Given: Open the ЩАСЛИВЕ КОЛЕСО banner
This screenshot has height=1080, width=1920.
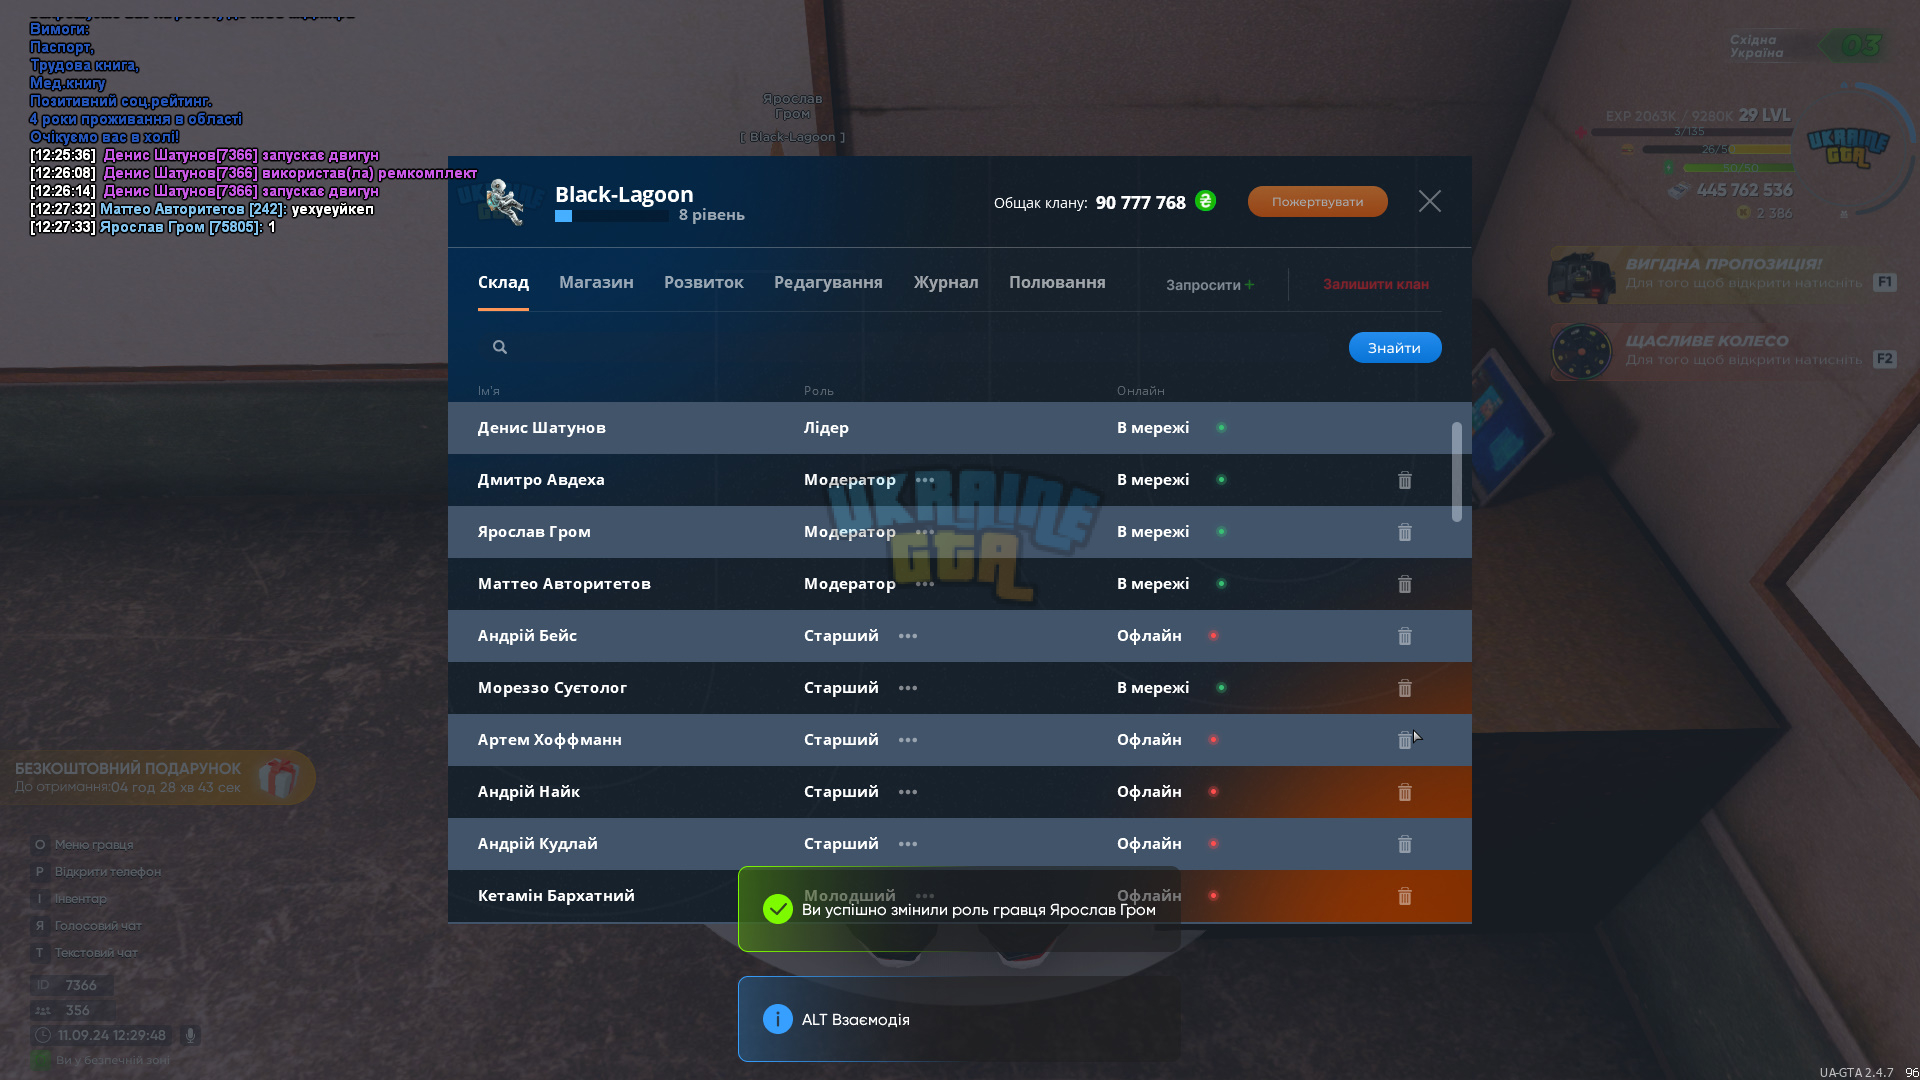Looking at the screenshot, I should (1722, 351).
